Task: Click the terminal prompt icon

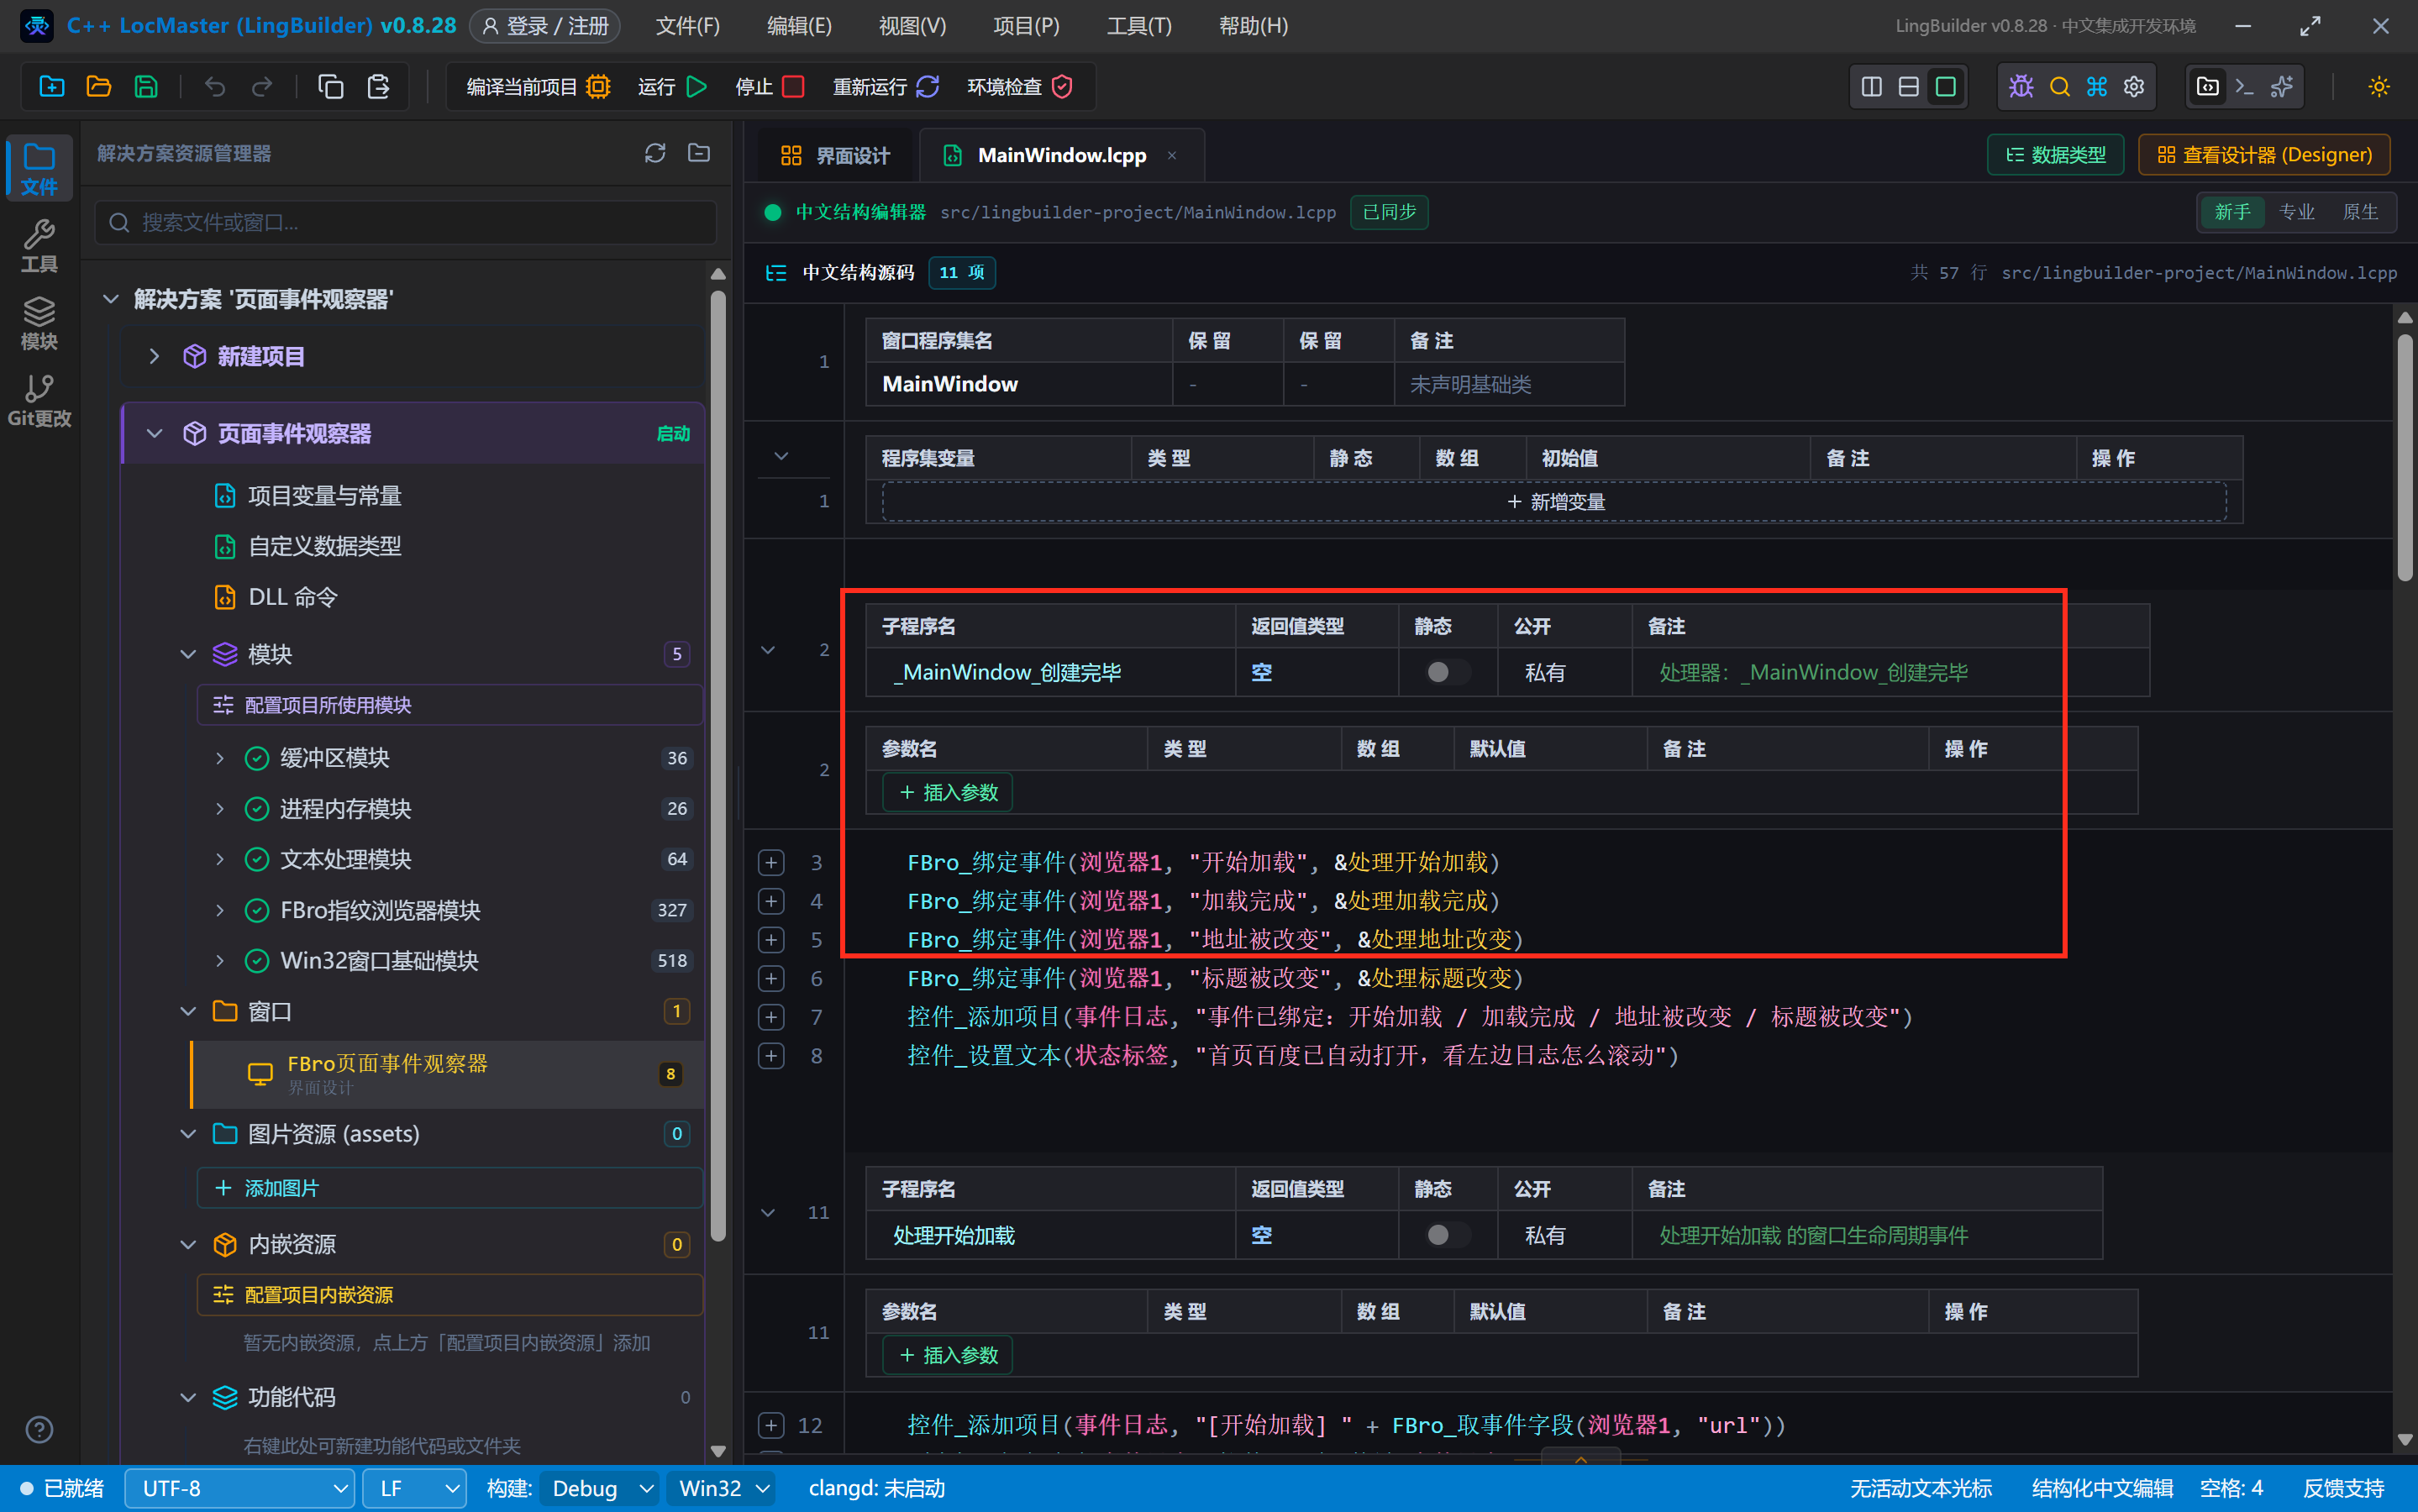Action: pos(2244,87)
